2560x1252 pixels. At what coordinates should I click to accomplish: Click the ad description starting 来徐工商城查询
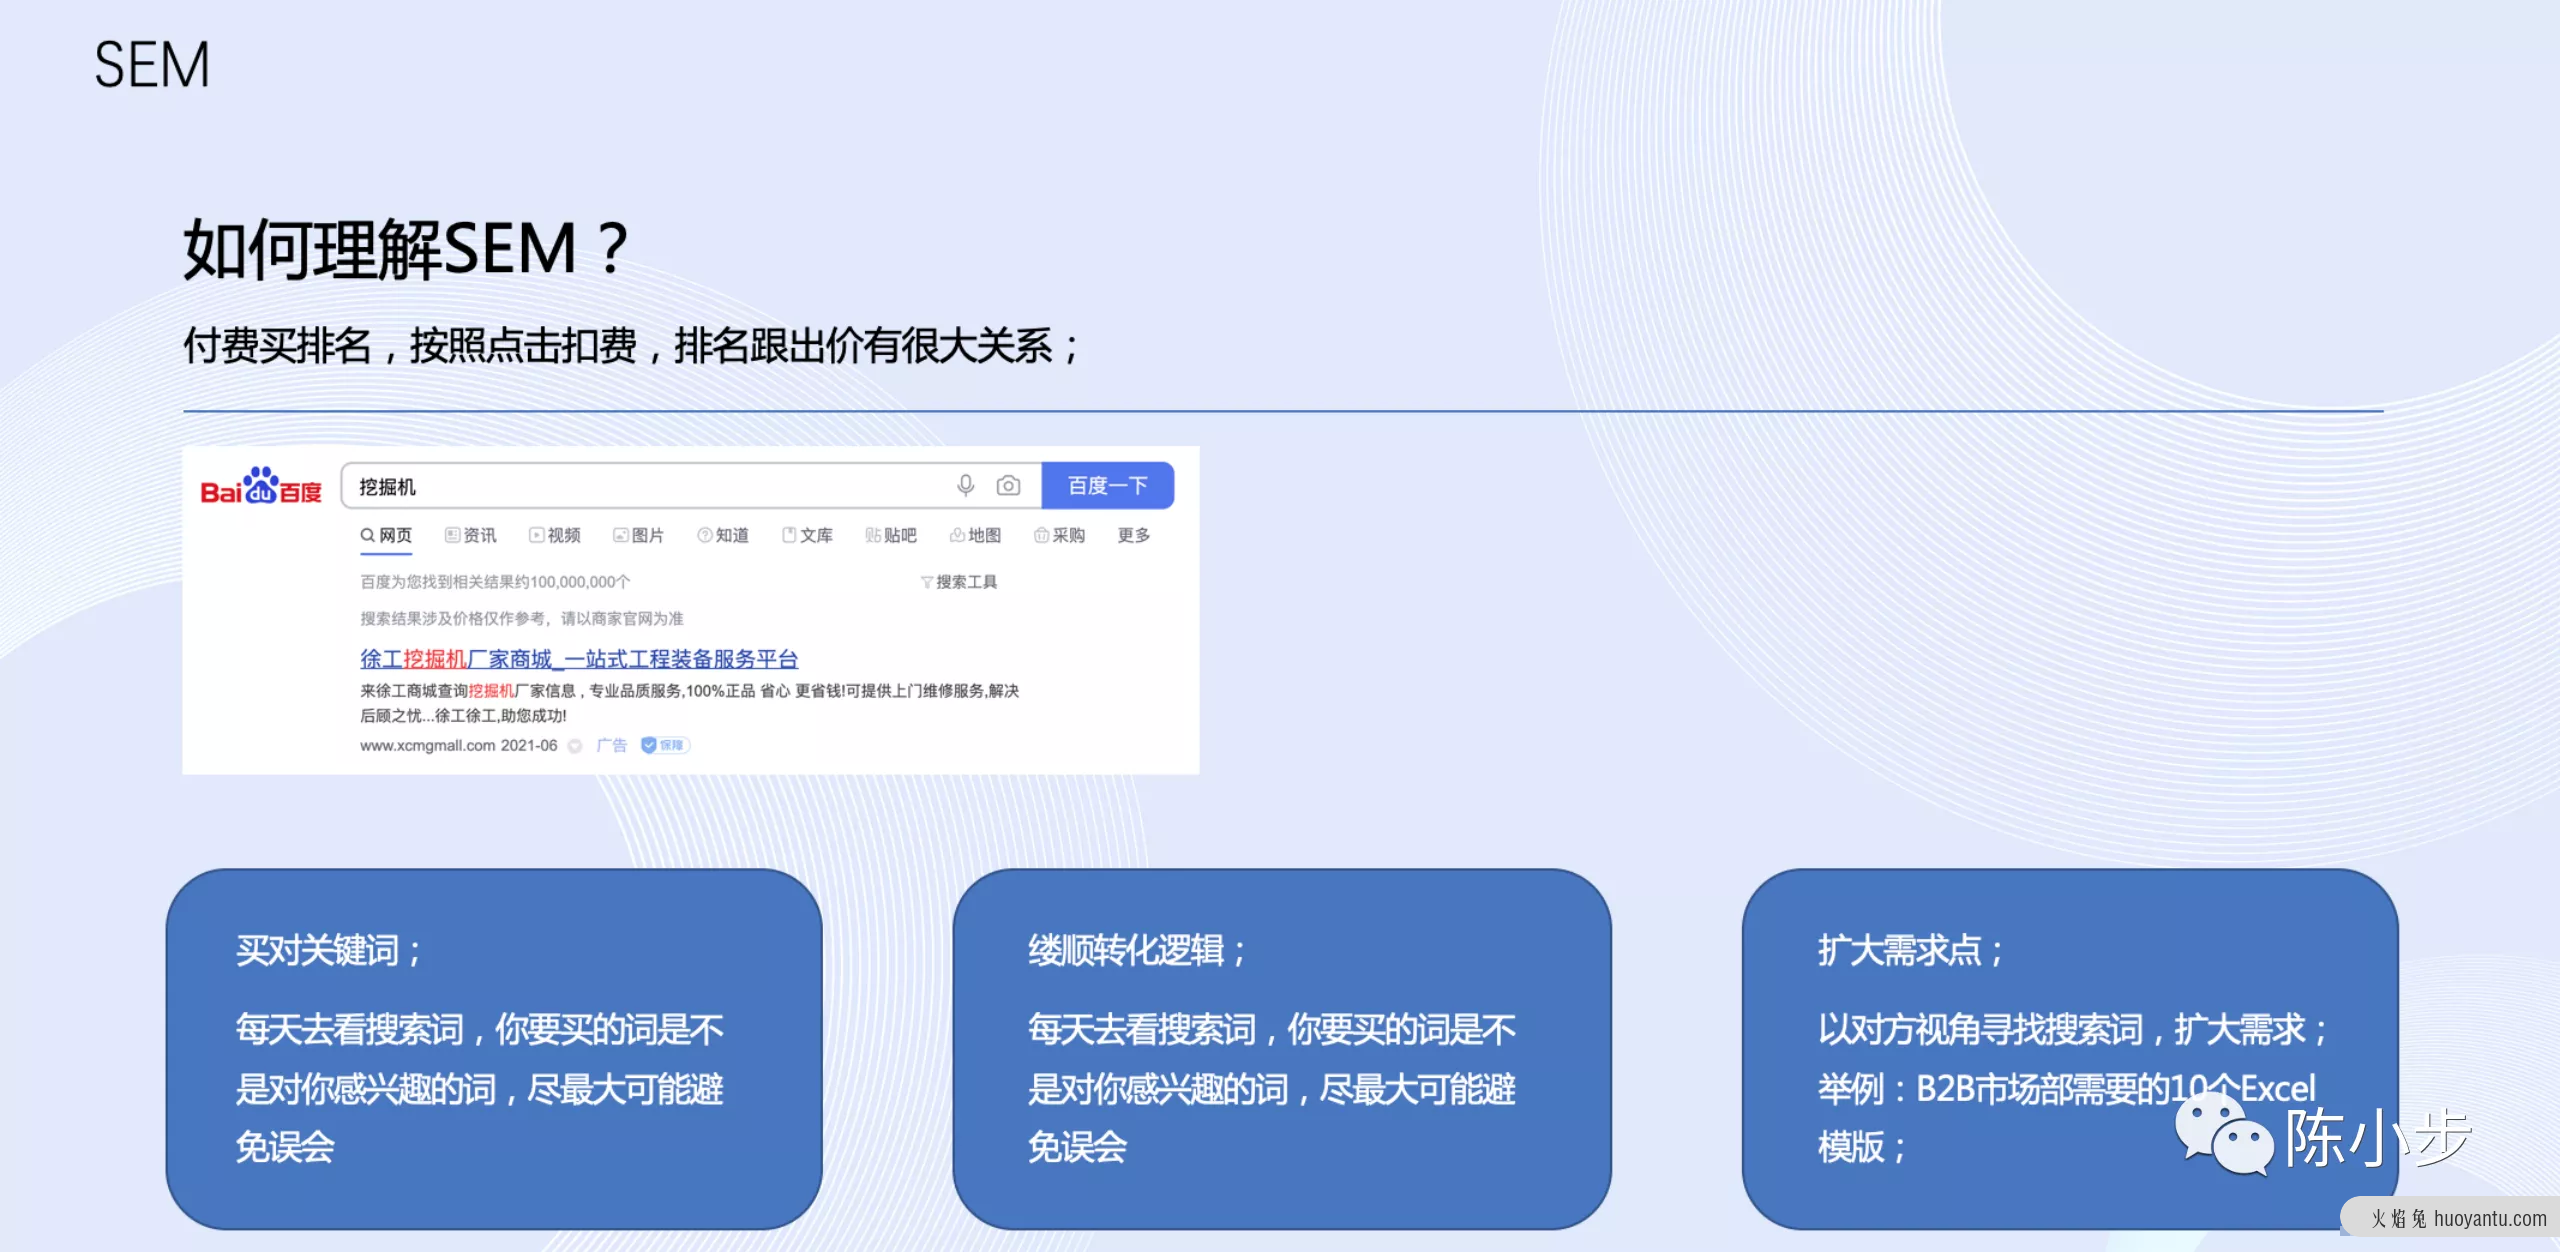tap(690, 703)
